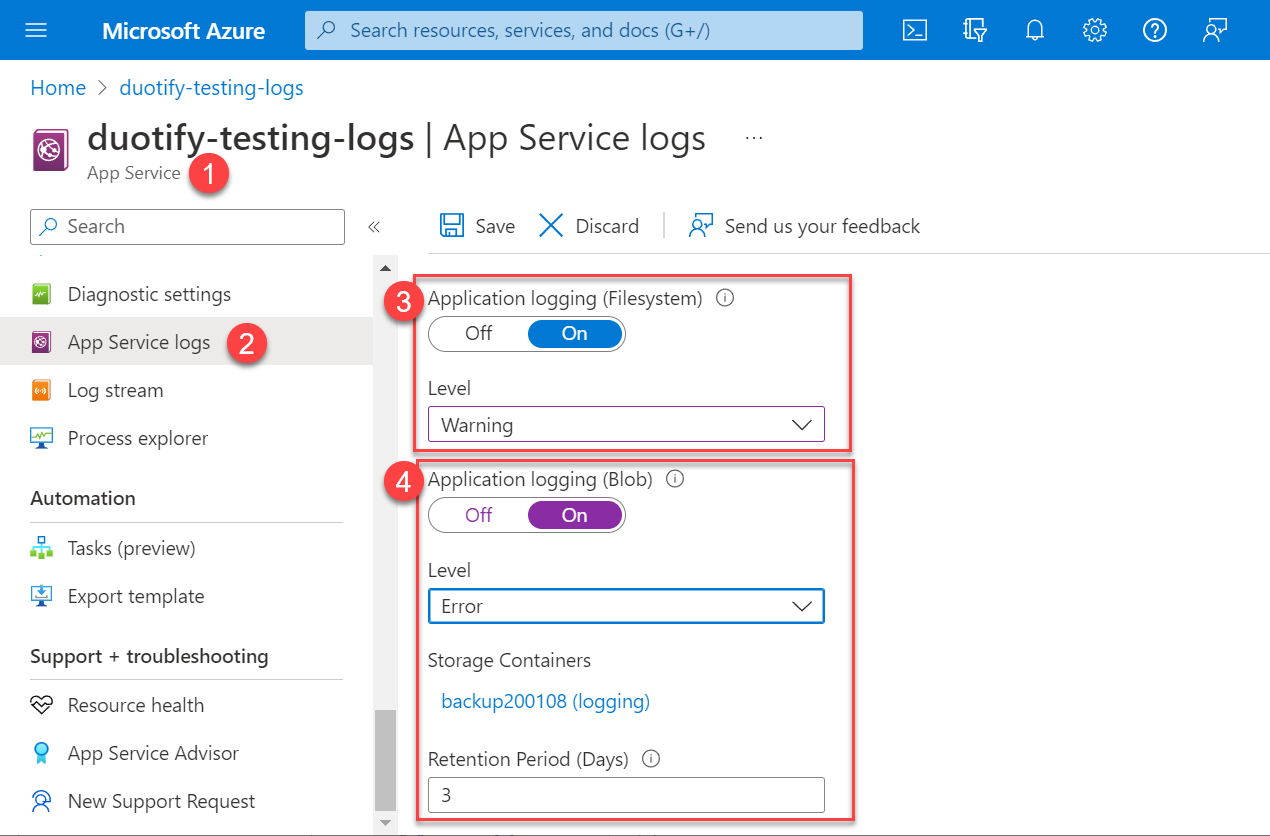Click info icon beside Application logging (Filesystem)
This screenshot has width=1270, height=836.
point(726,297)
